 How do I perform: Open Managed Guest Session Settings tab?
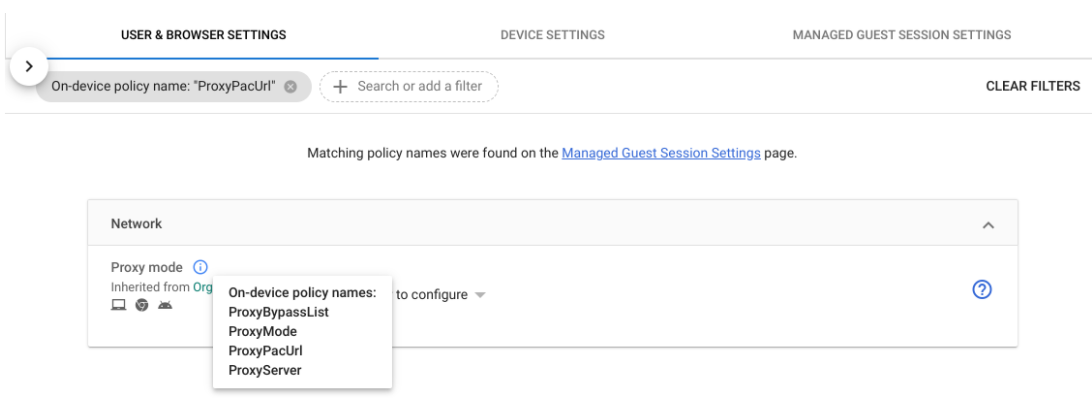coord(901,35)
